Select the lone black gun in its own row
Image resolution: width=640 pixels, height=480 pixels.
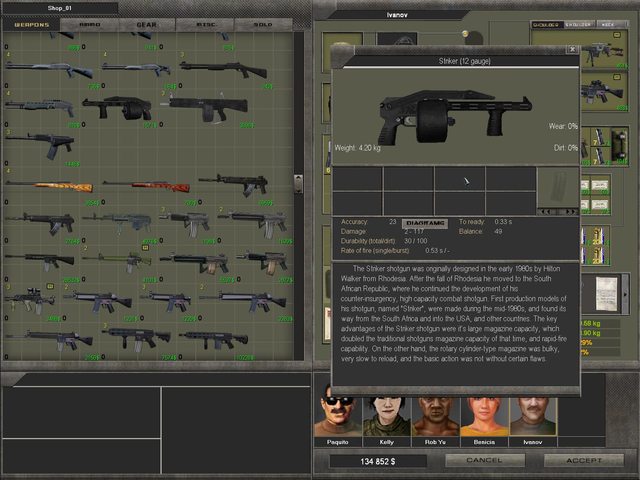(x=40, y=145)
